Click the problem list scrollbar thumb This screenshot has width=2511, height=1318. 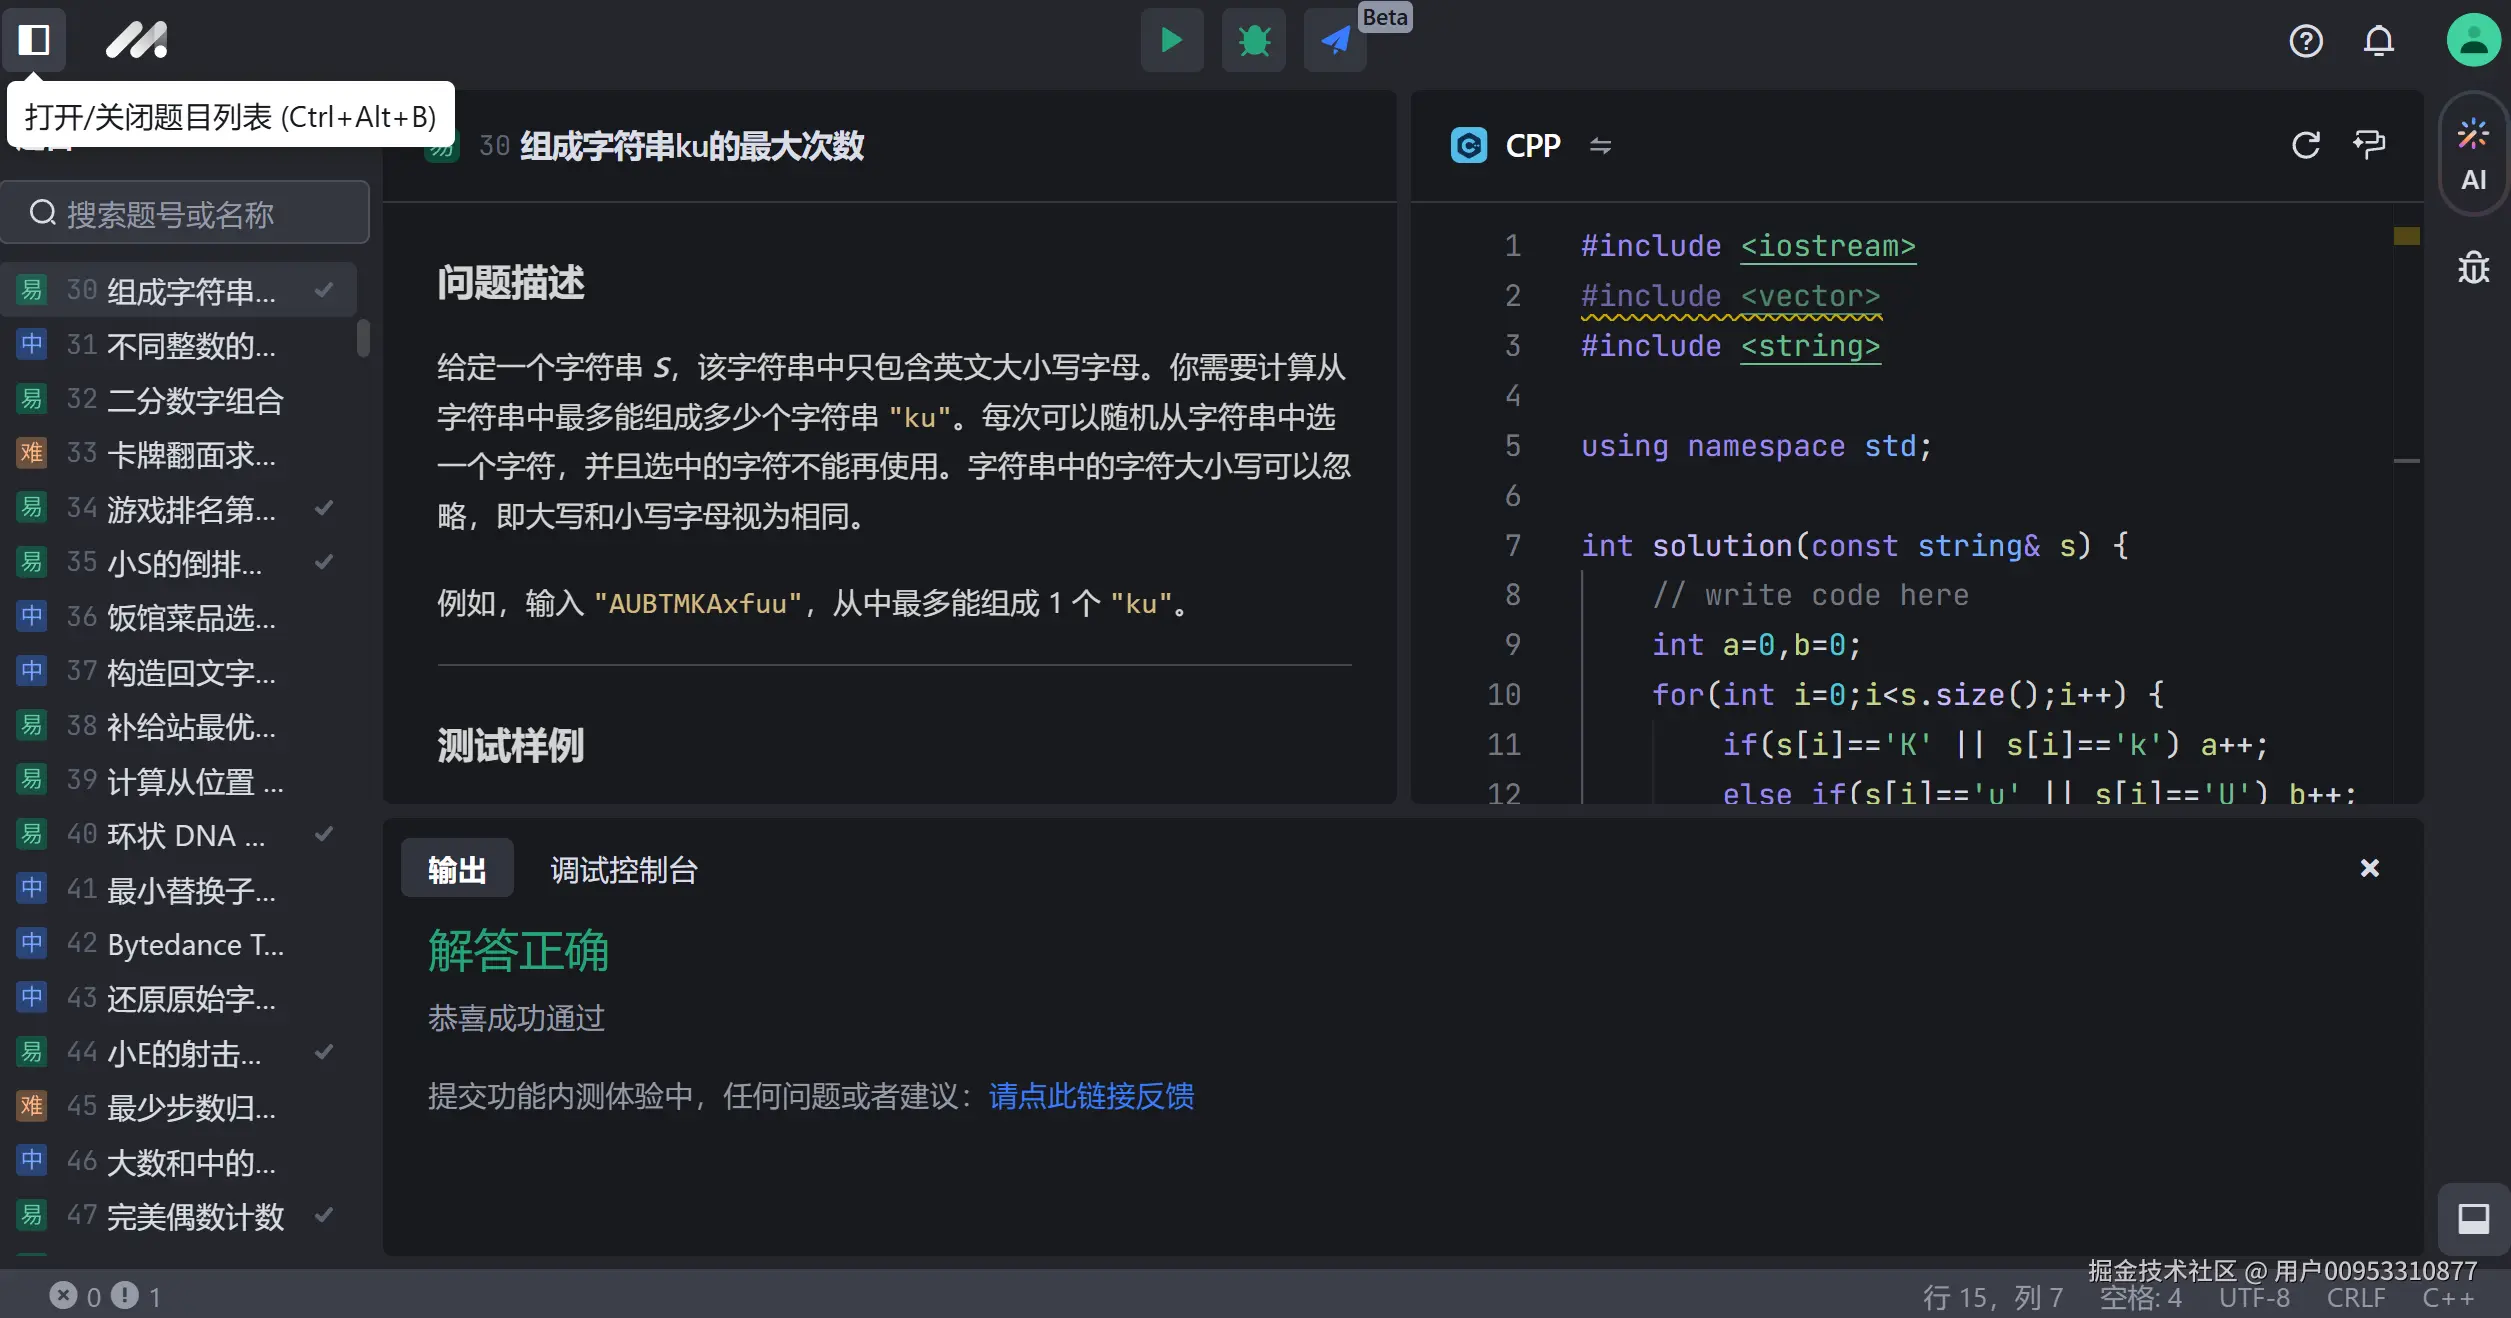point(363,337)
